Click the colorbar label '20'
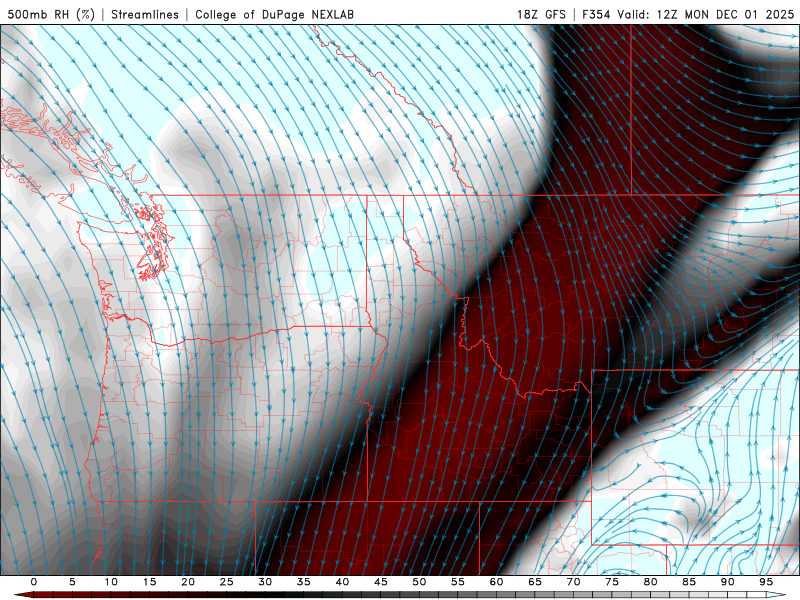800x600 pixels. tap(188, 582)
